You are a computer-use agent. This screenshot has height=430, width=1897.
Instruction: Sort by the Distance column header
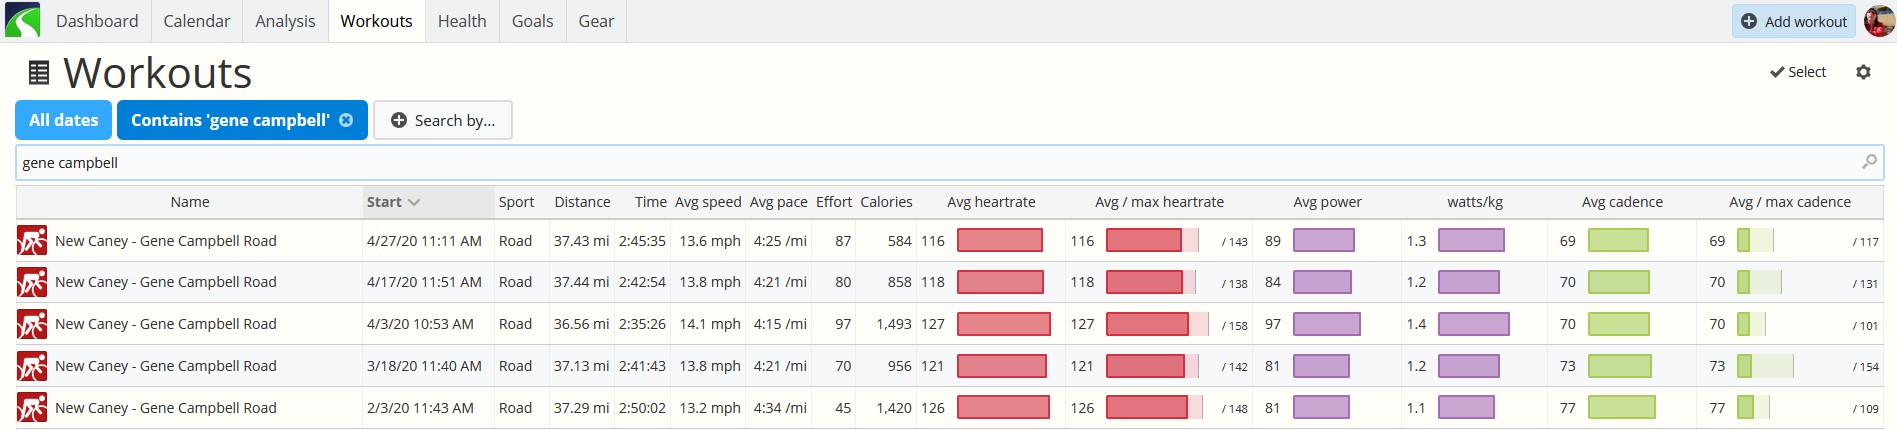click(x=582, y=202)
